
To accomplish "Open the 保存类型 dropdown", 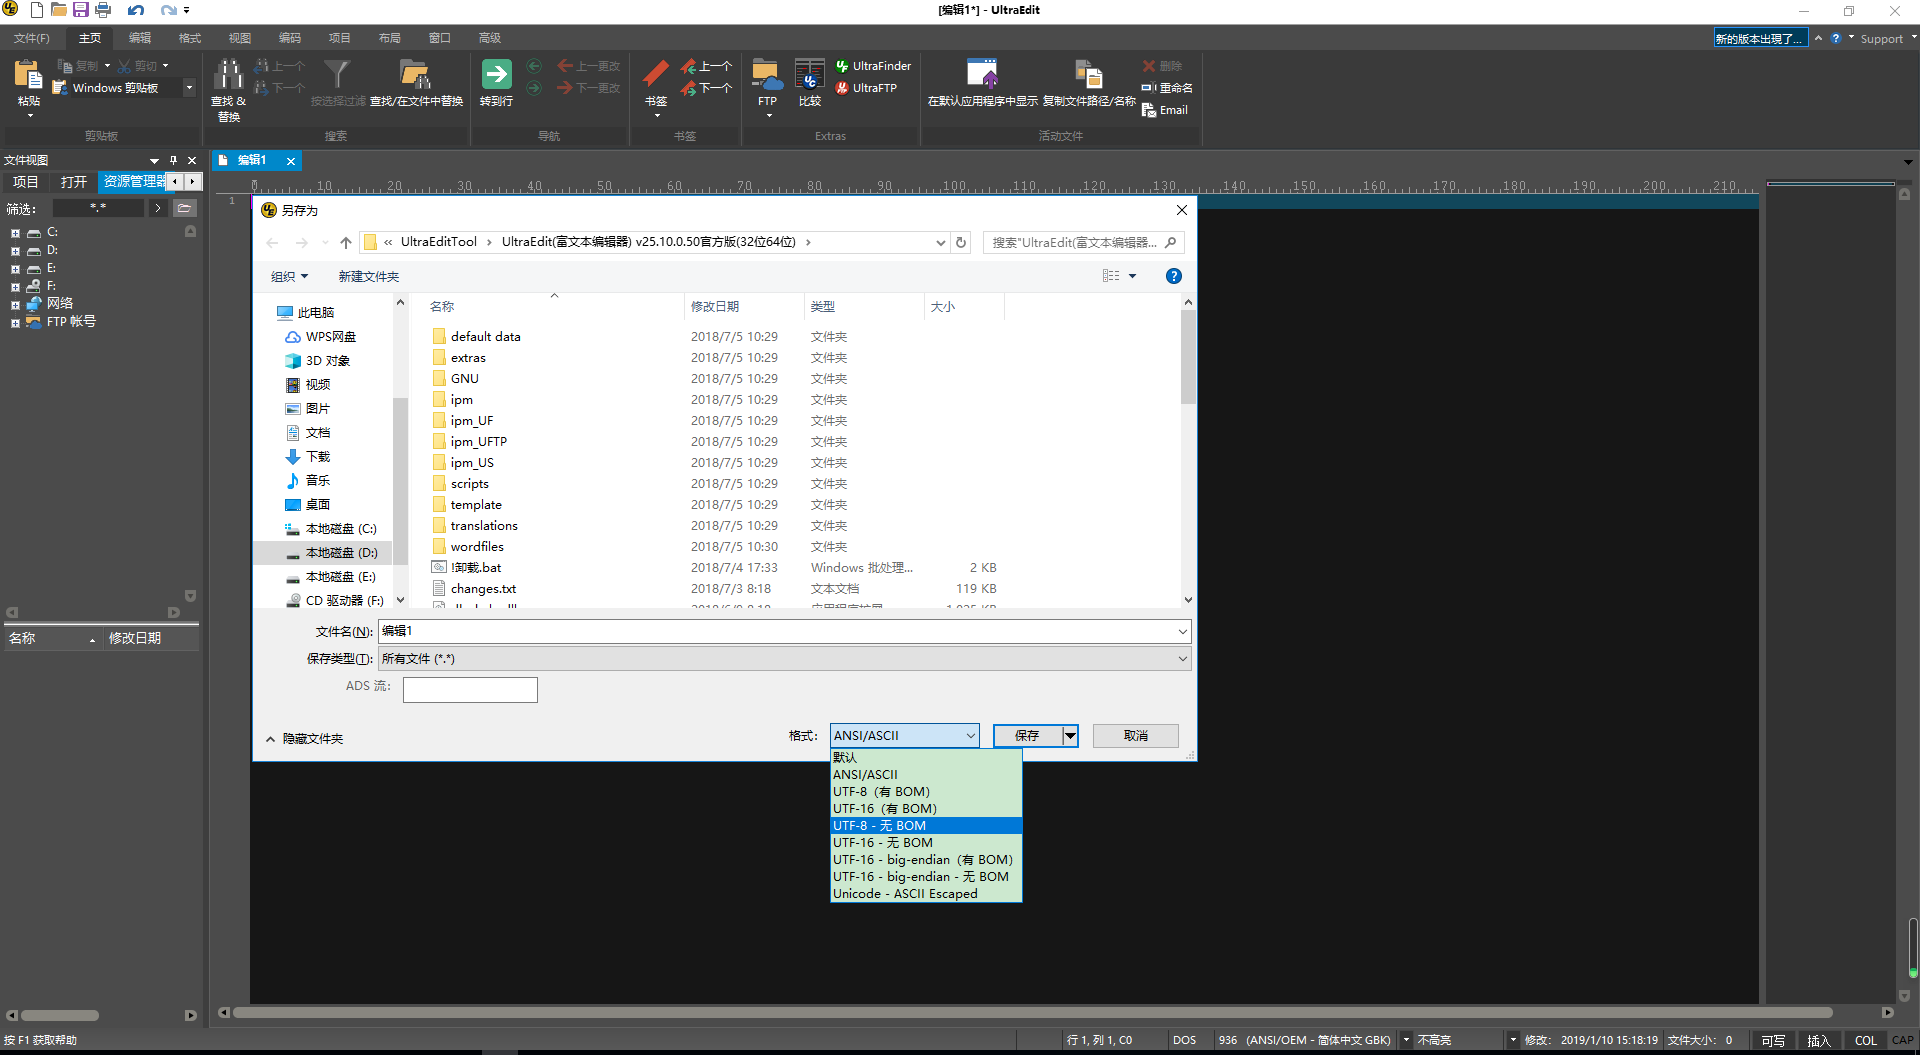I will pyautogui.click(x=784, y=659).
